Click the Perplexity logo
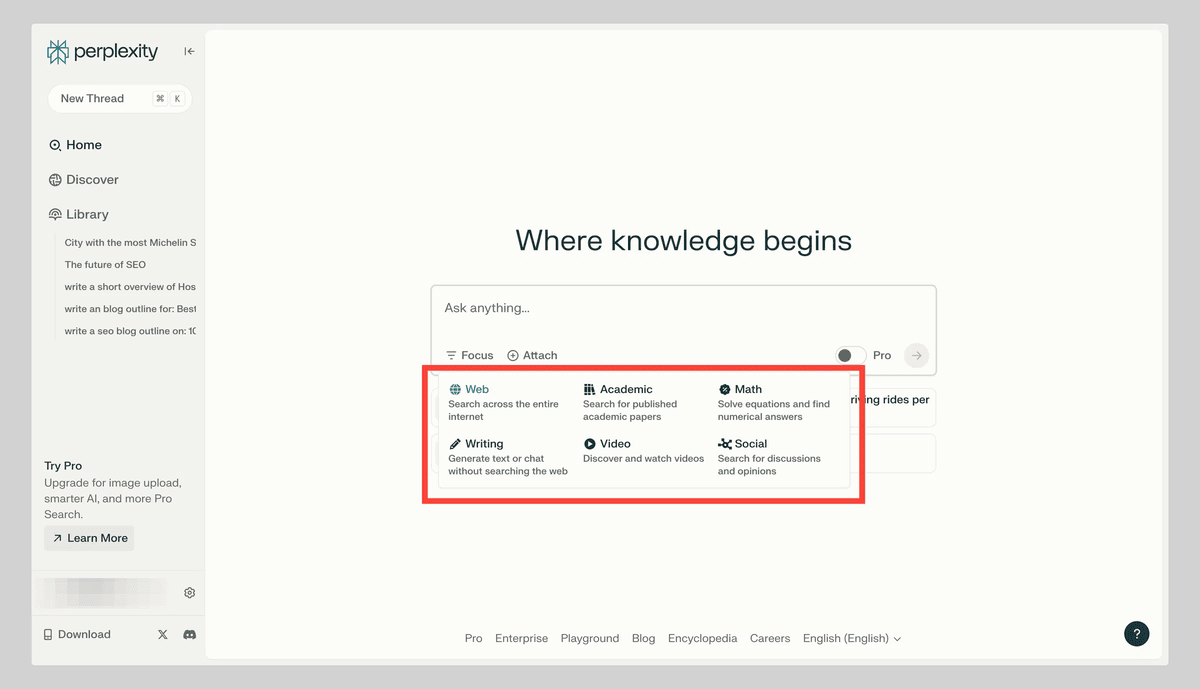This screenshot has width=1200, height=689. tap(103, 52)
